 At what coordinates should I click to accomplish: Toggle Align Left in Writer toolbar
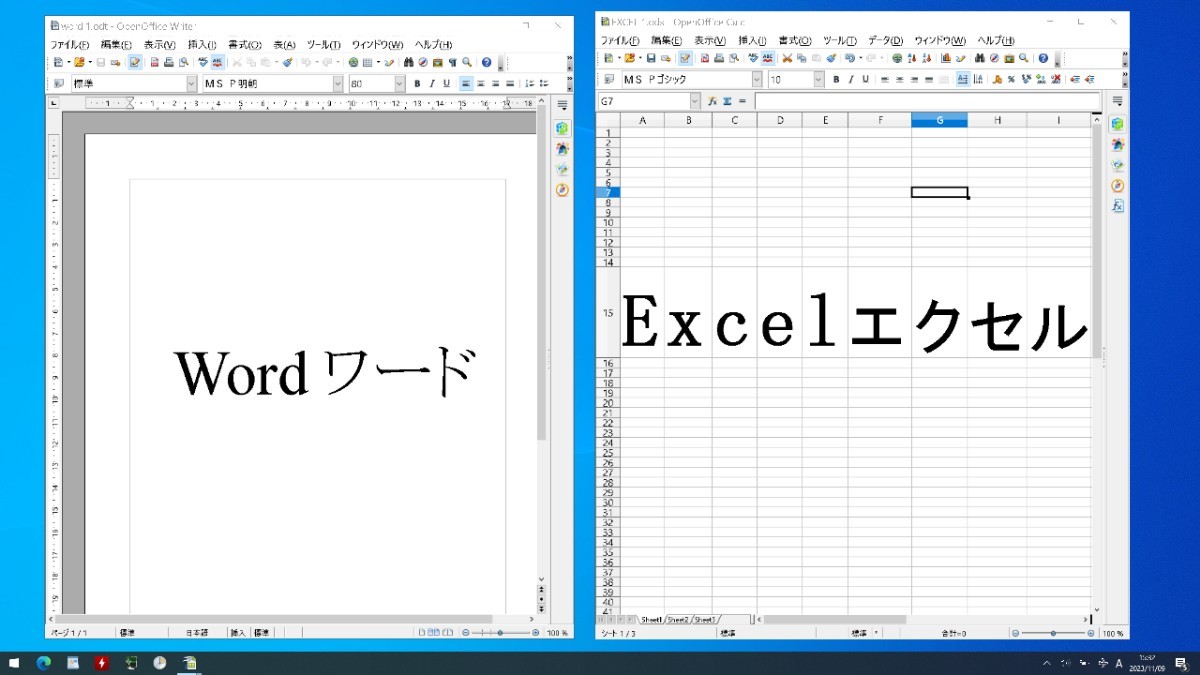(x=467, y=84)
